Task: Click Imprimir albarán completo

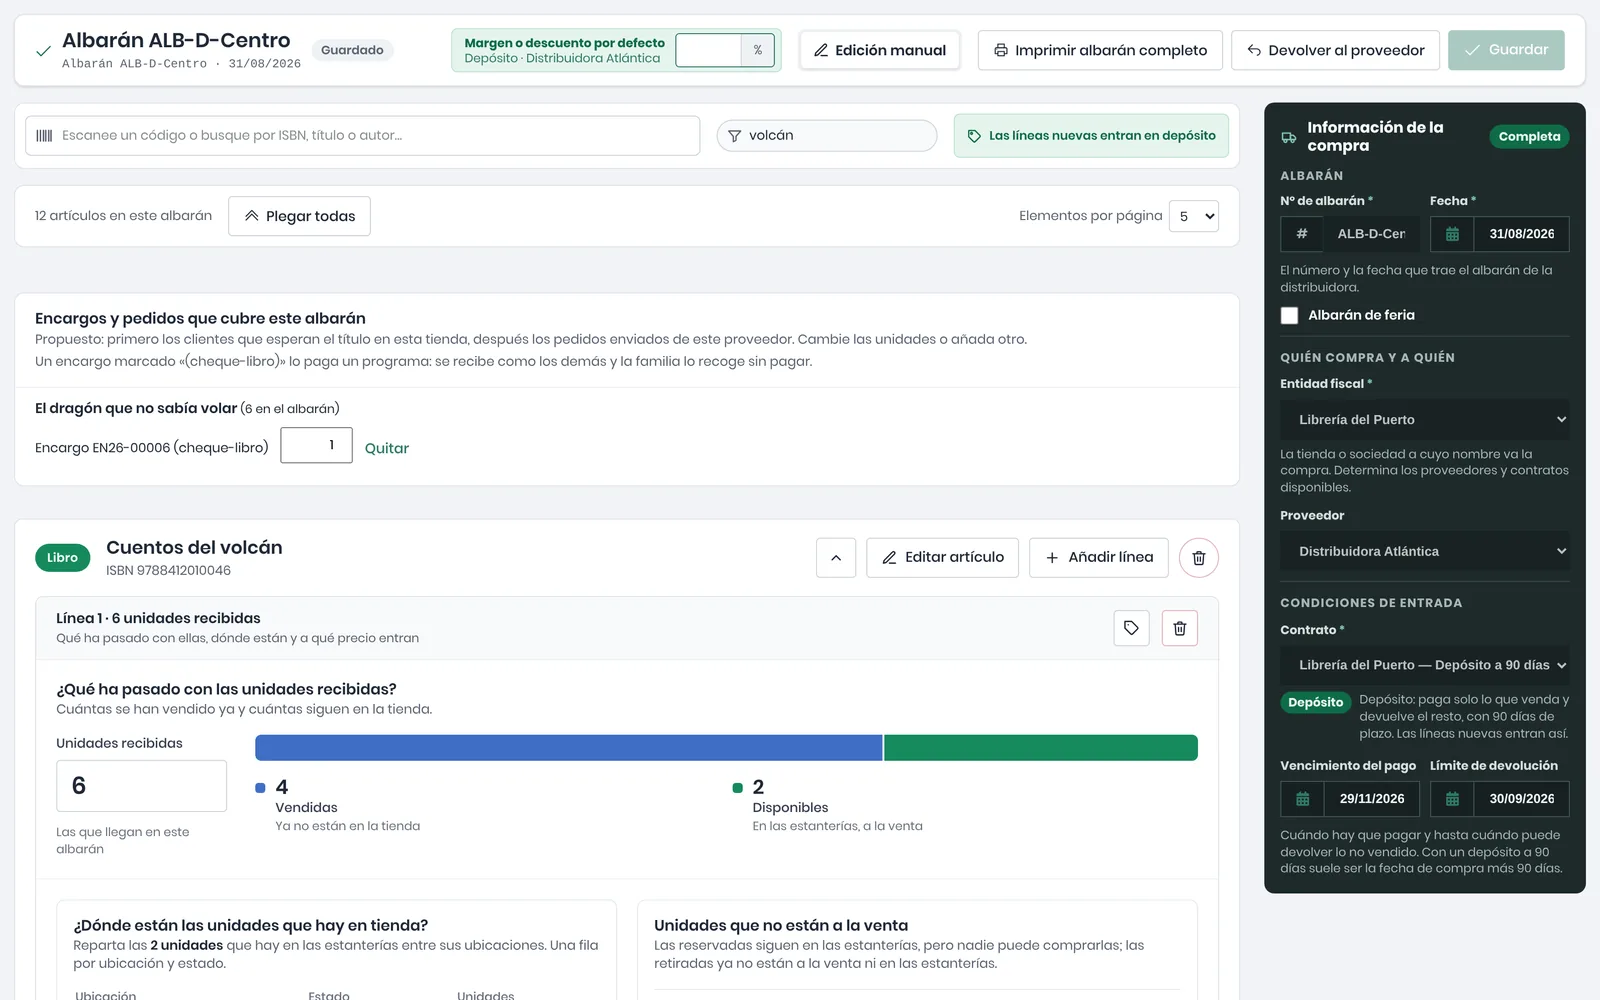Action: pyautogui.click(x=1100, y=50)
